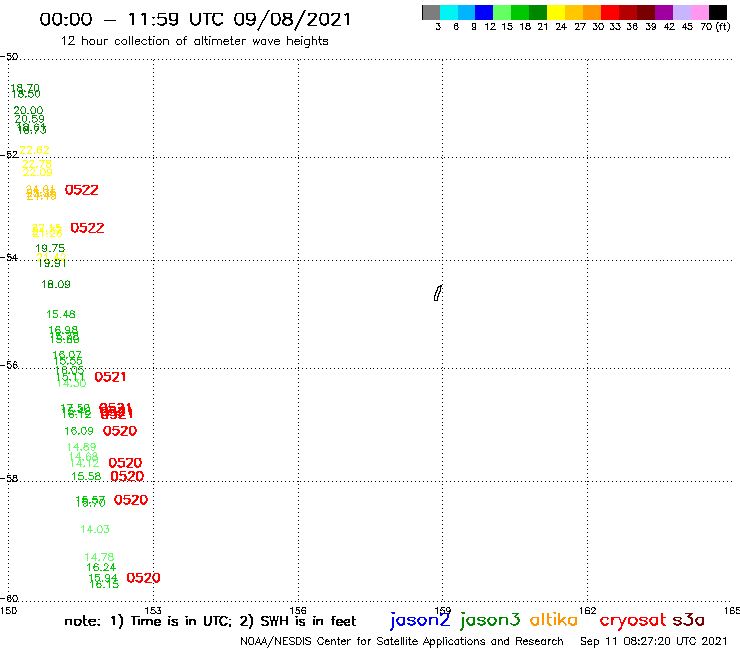
Task: Click the cyan swatch in the color legend
Action: (x=449, y=12)
